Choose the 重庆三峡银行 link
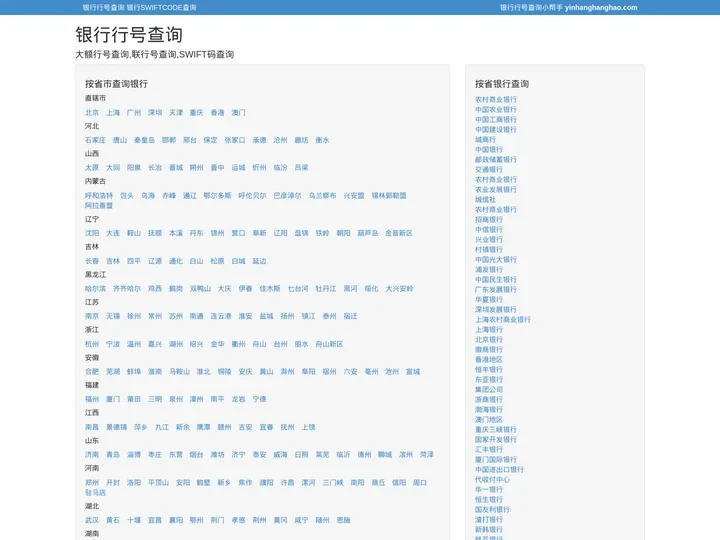The width and height of the screenshot is (720, 540). [x=496, y=430]
